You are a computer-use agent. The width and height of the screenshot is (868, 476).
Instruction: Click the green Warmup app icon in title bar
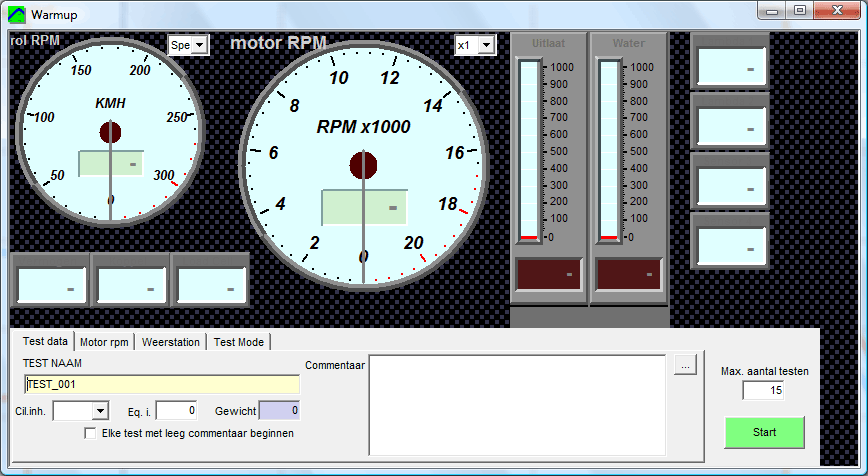click(x=18, y=15)
